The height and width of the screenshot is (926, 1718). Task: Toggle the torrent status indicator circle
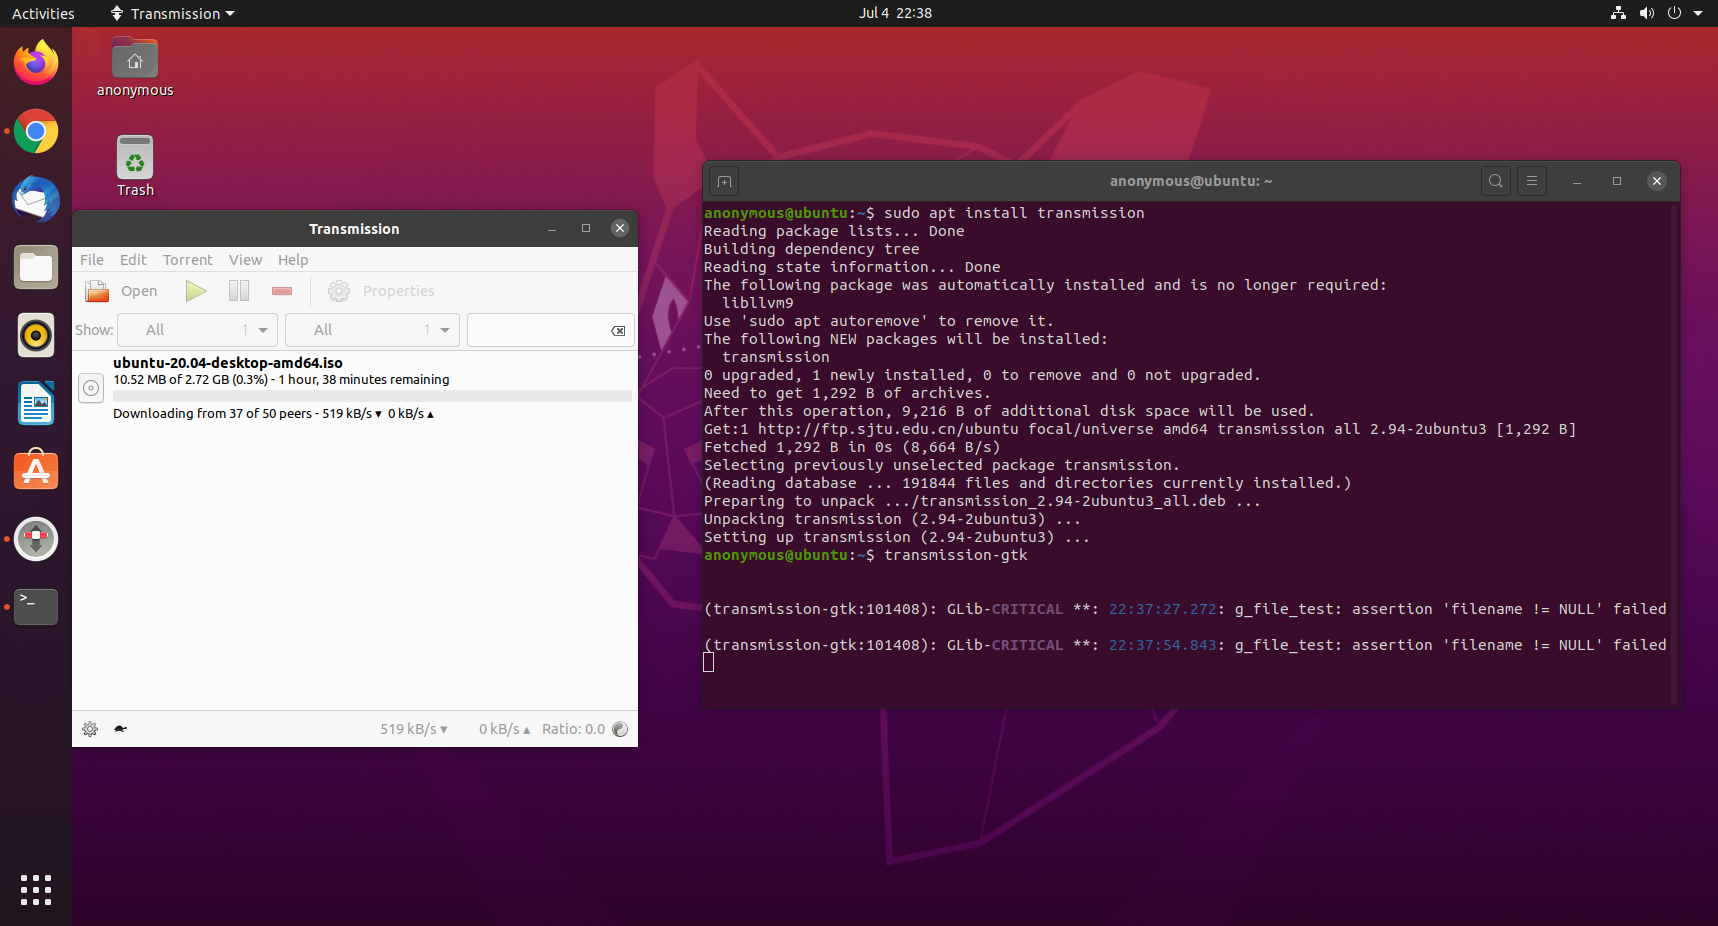[x=91, y=388]
